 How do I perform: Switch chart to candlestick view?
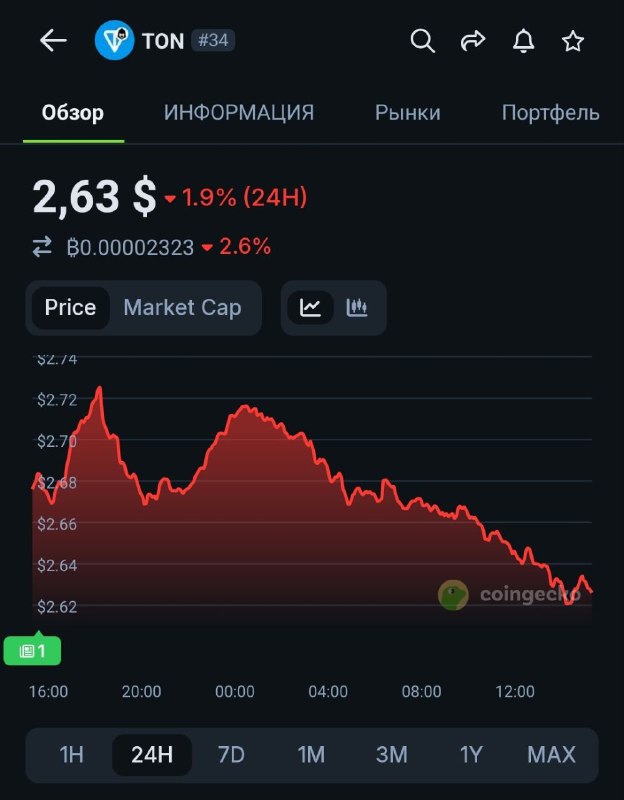(357, 307)
